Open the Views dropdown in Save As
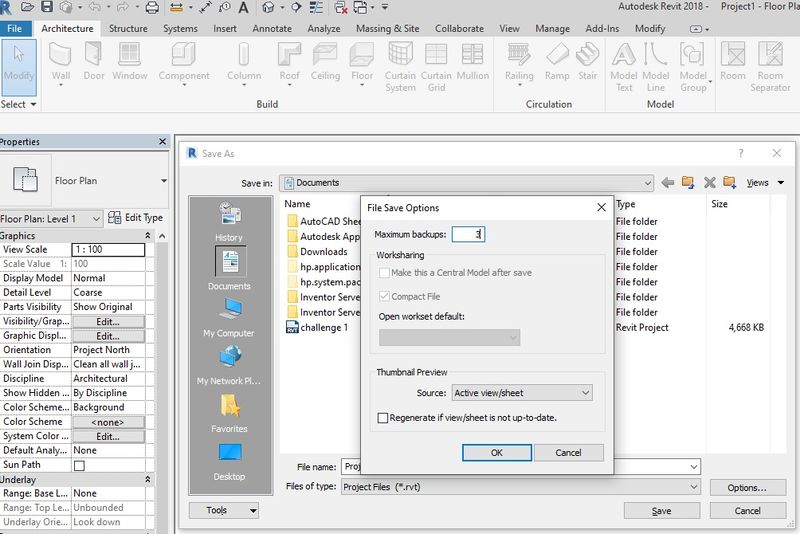 (x=765, y=183)
